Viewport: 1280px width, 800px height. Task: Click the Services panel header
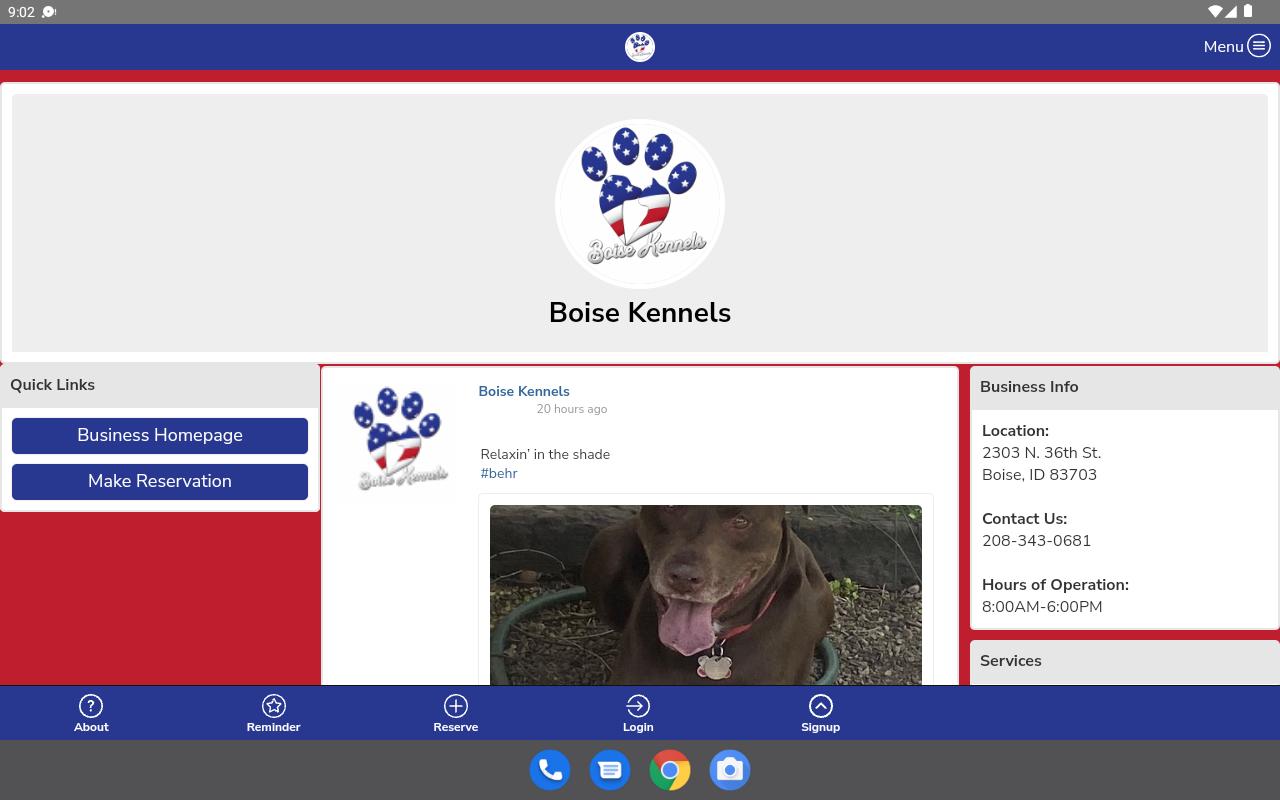1125,663
